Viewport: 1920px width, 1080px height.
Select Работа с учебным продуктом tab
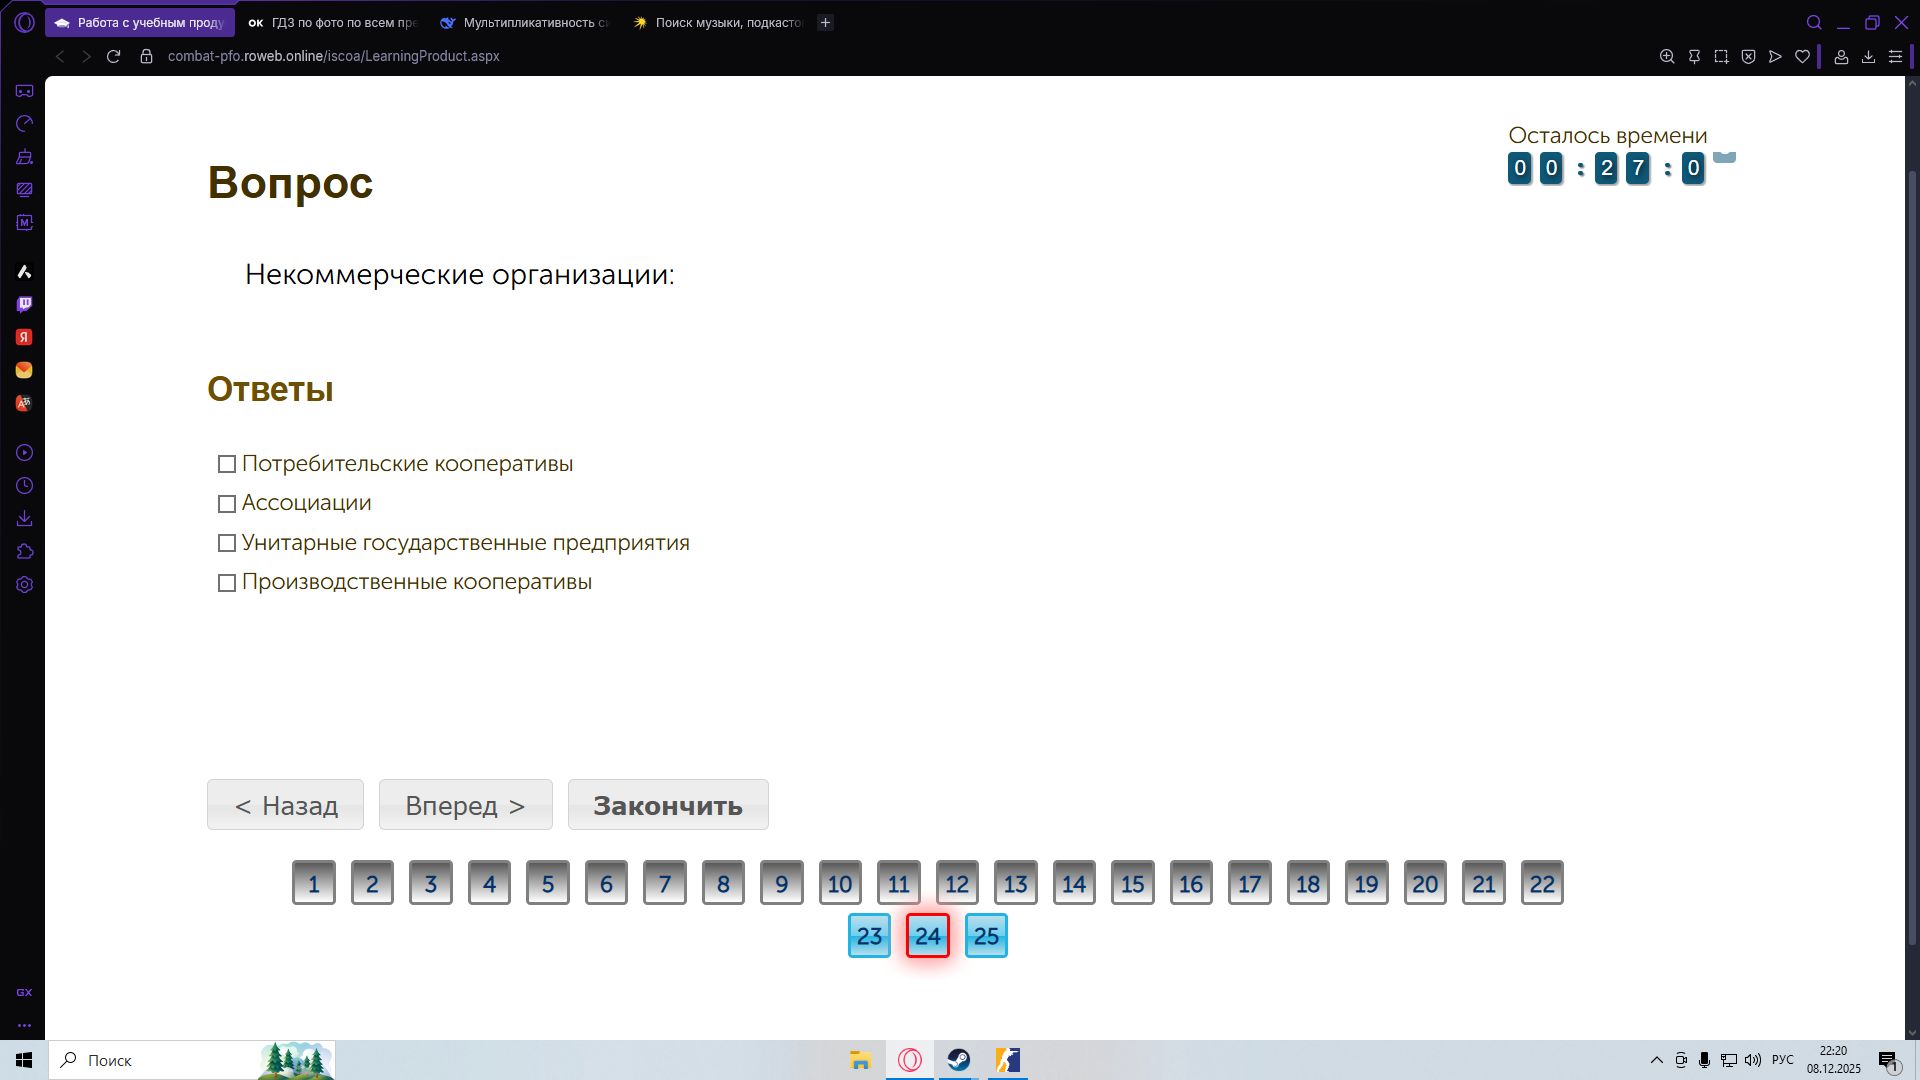[x=140, y=22]
